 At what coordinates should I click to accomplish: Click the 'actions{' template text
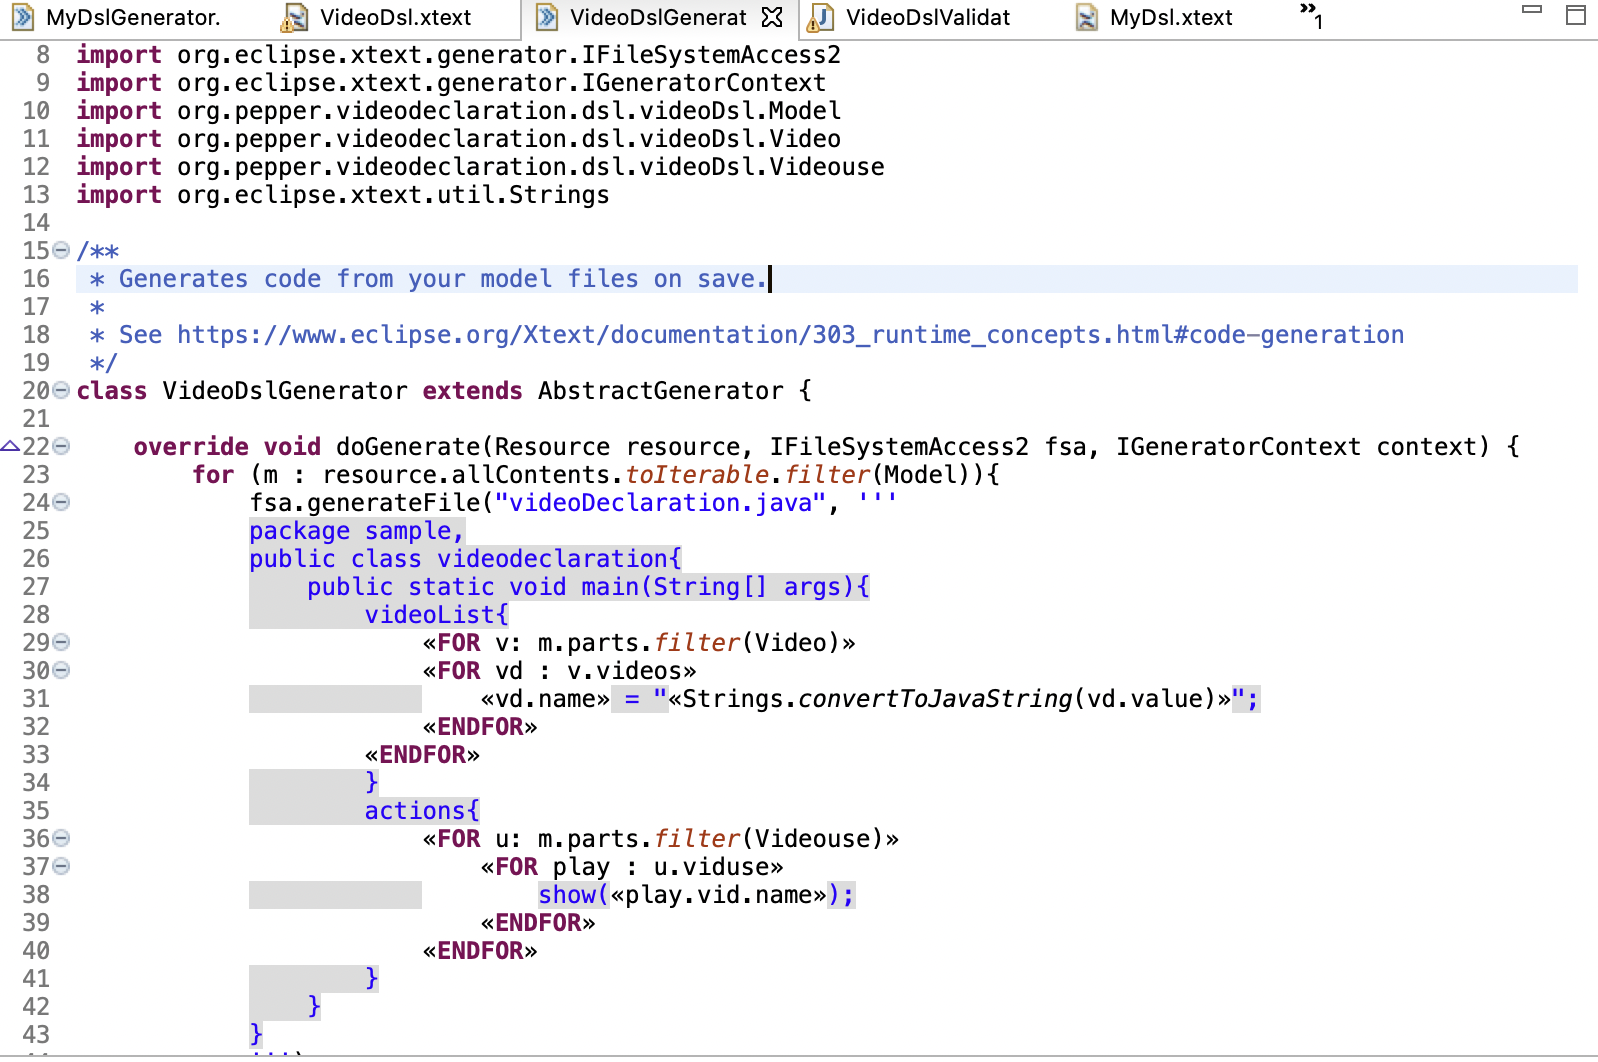pos(422,811)
